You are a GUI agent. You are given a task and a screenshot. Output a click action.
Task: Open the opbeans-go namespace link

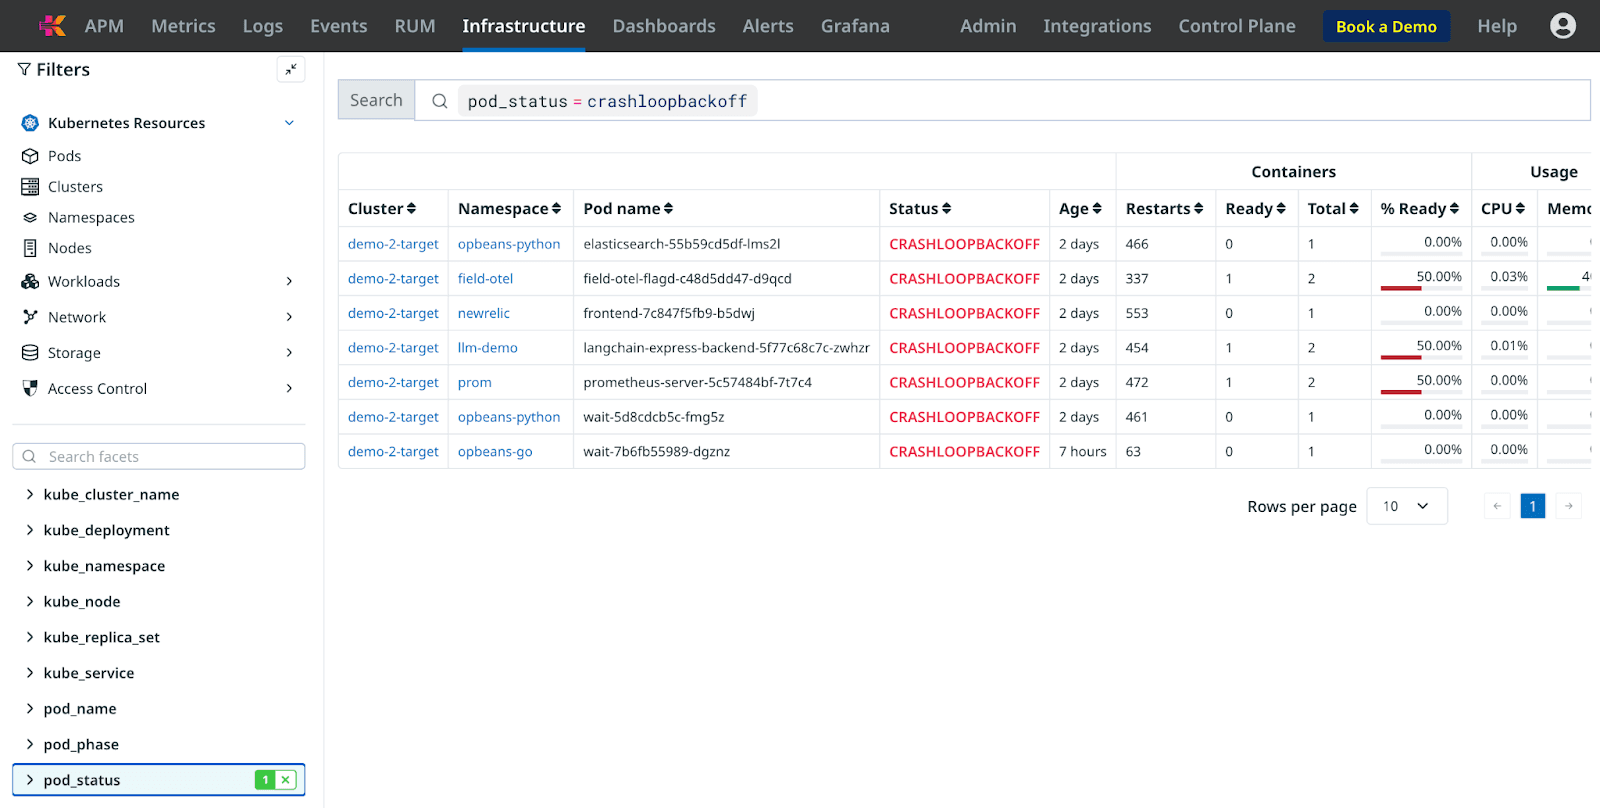495,452
